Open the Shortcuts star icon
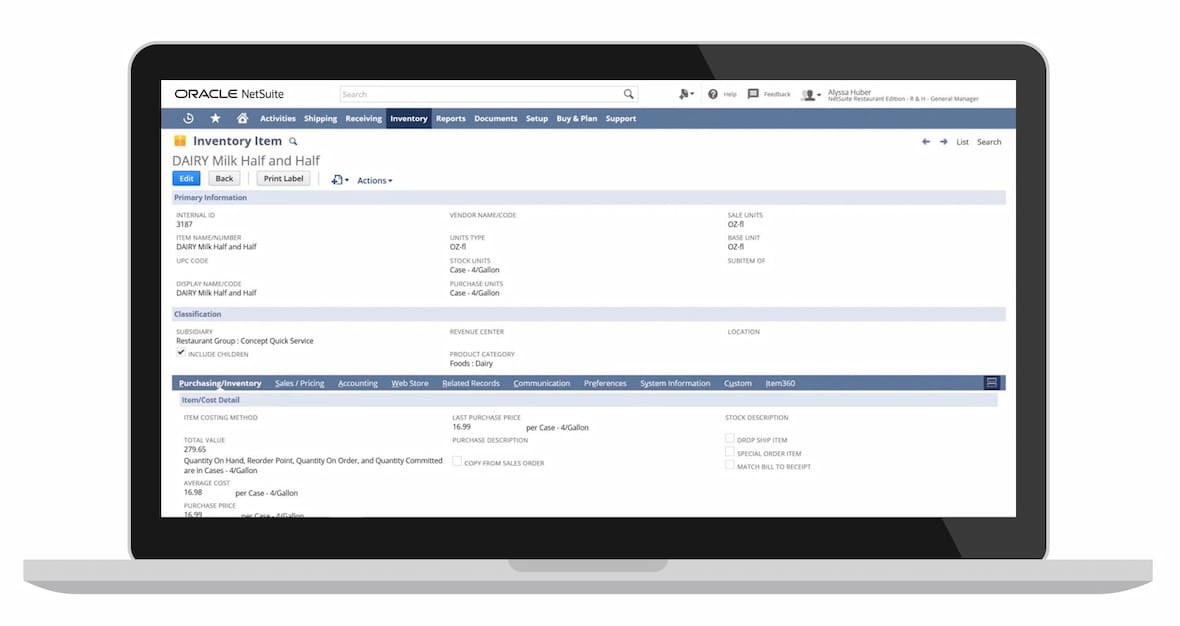The width and height of the screenshot is (1180, 626). (x=215, y=118)
